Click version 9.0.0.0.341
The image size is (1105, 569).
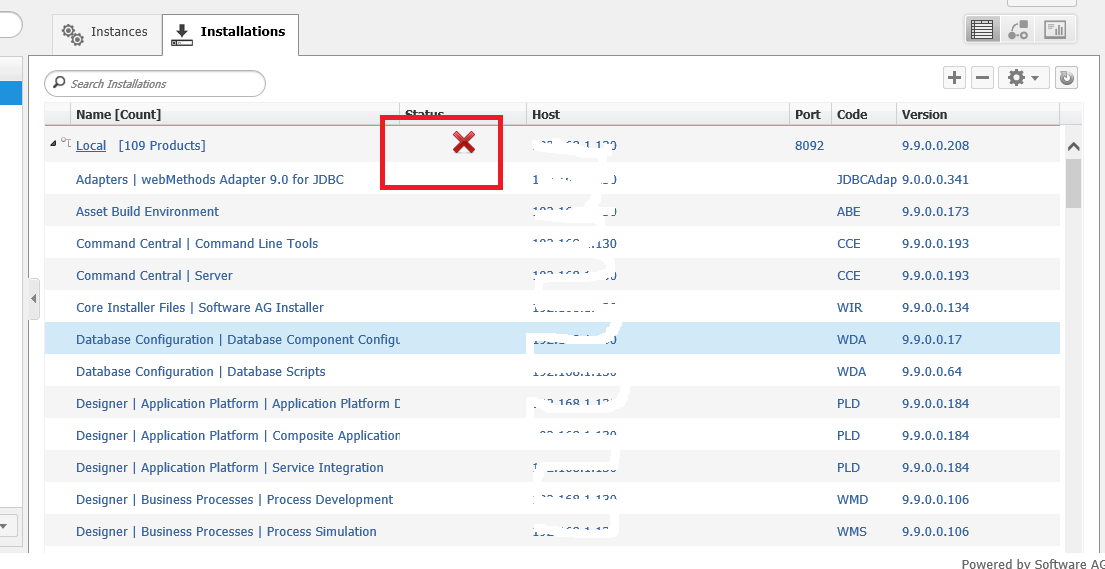[935, 179]
